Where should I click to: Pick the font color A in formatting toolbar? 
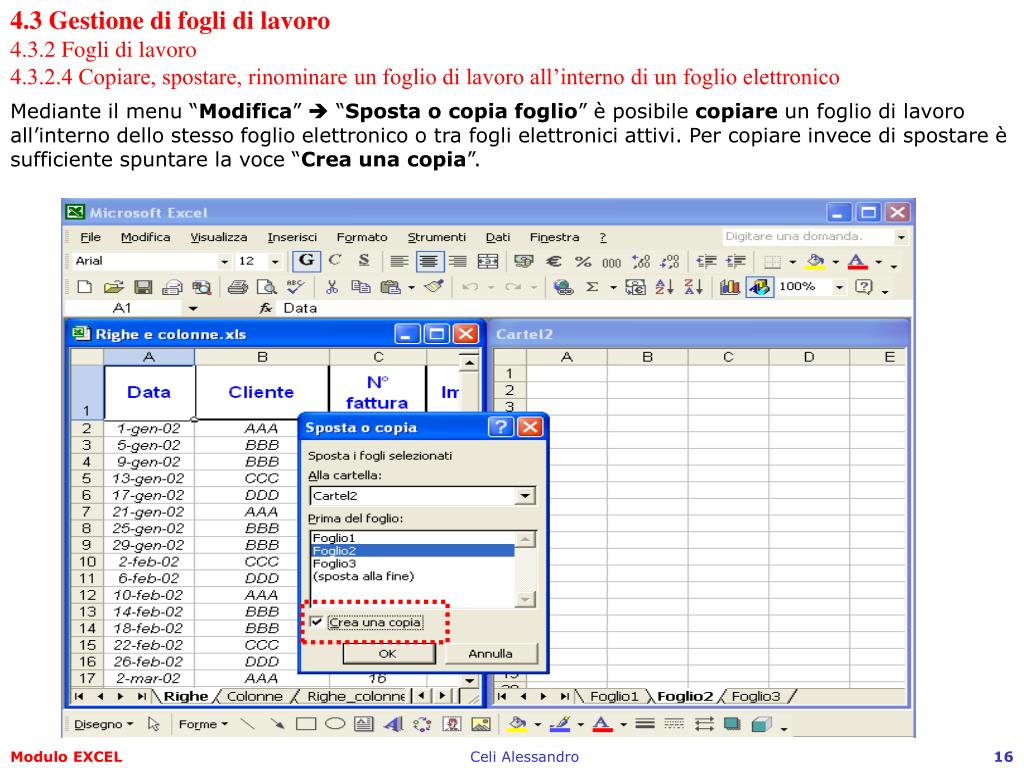coord(857,262)
